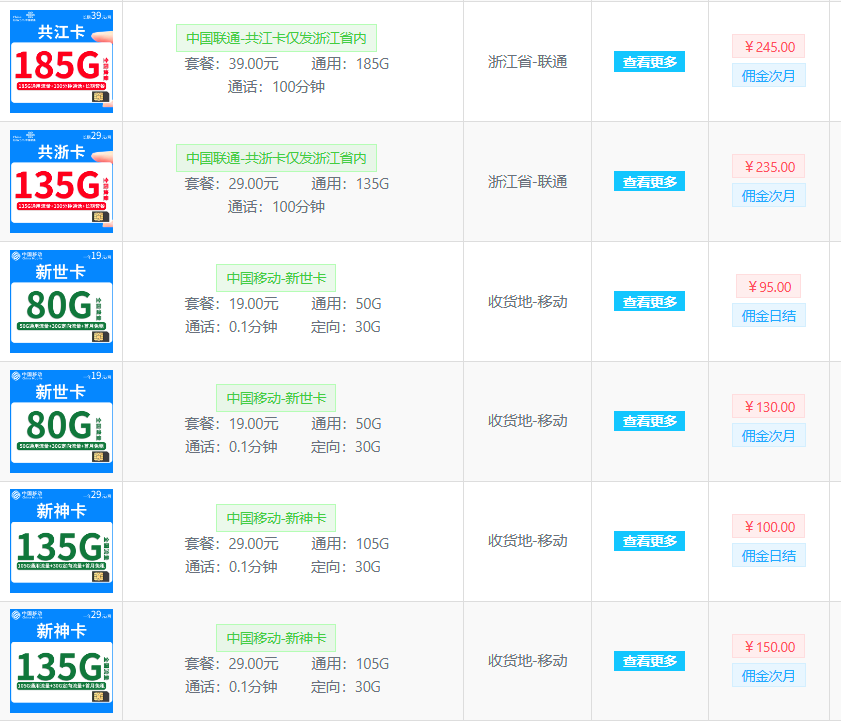Click the 佣金次月 label beneath ¥130.00
The height and width of the screenshot is (721, 841).
(x=768, y=435)
